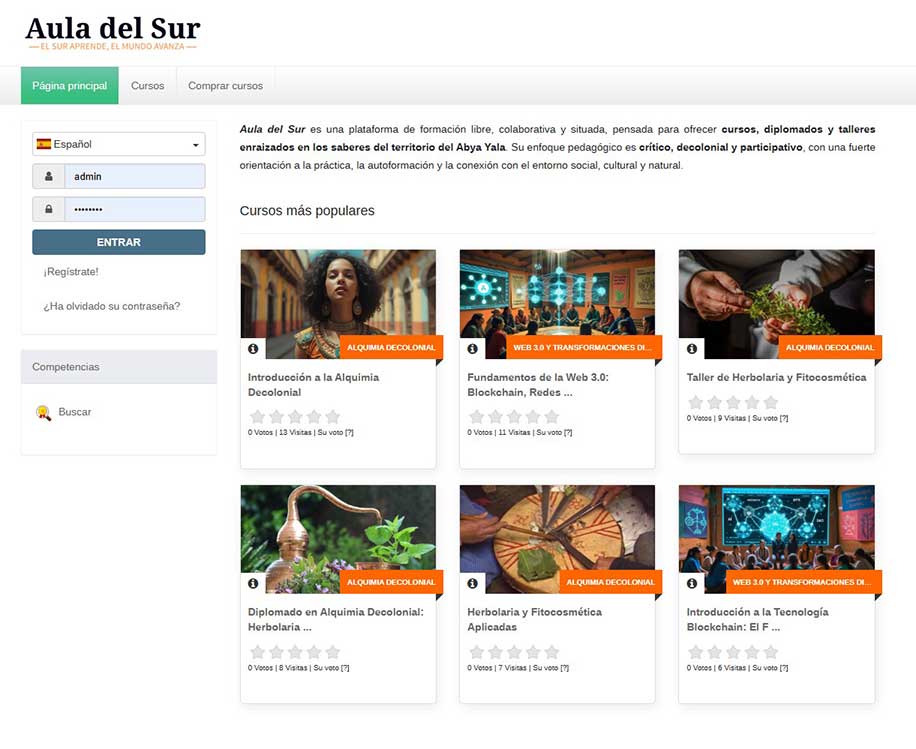The width and height of the screenshot is (916, 749).
Task: Click the ENTRAR login button
Action: (x=119, y=242)
